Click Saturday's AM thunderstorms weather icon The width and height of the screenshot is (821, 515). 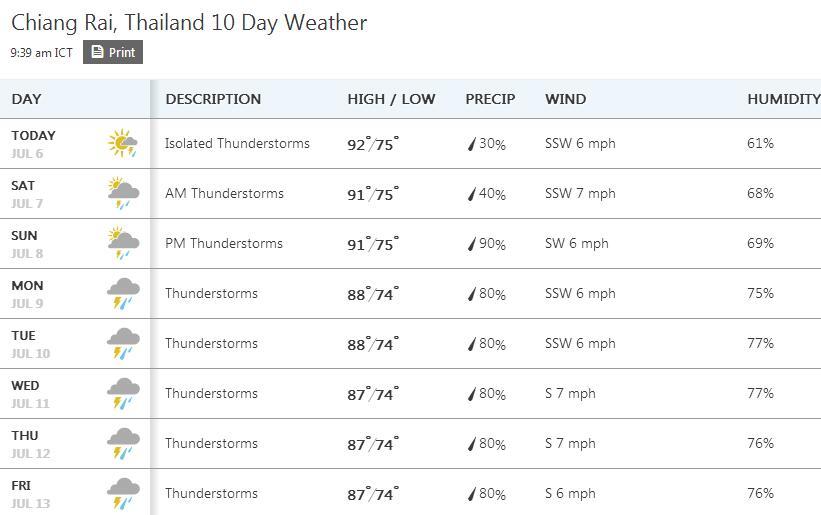123,194
